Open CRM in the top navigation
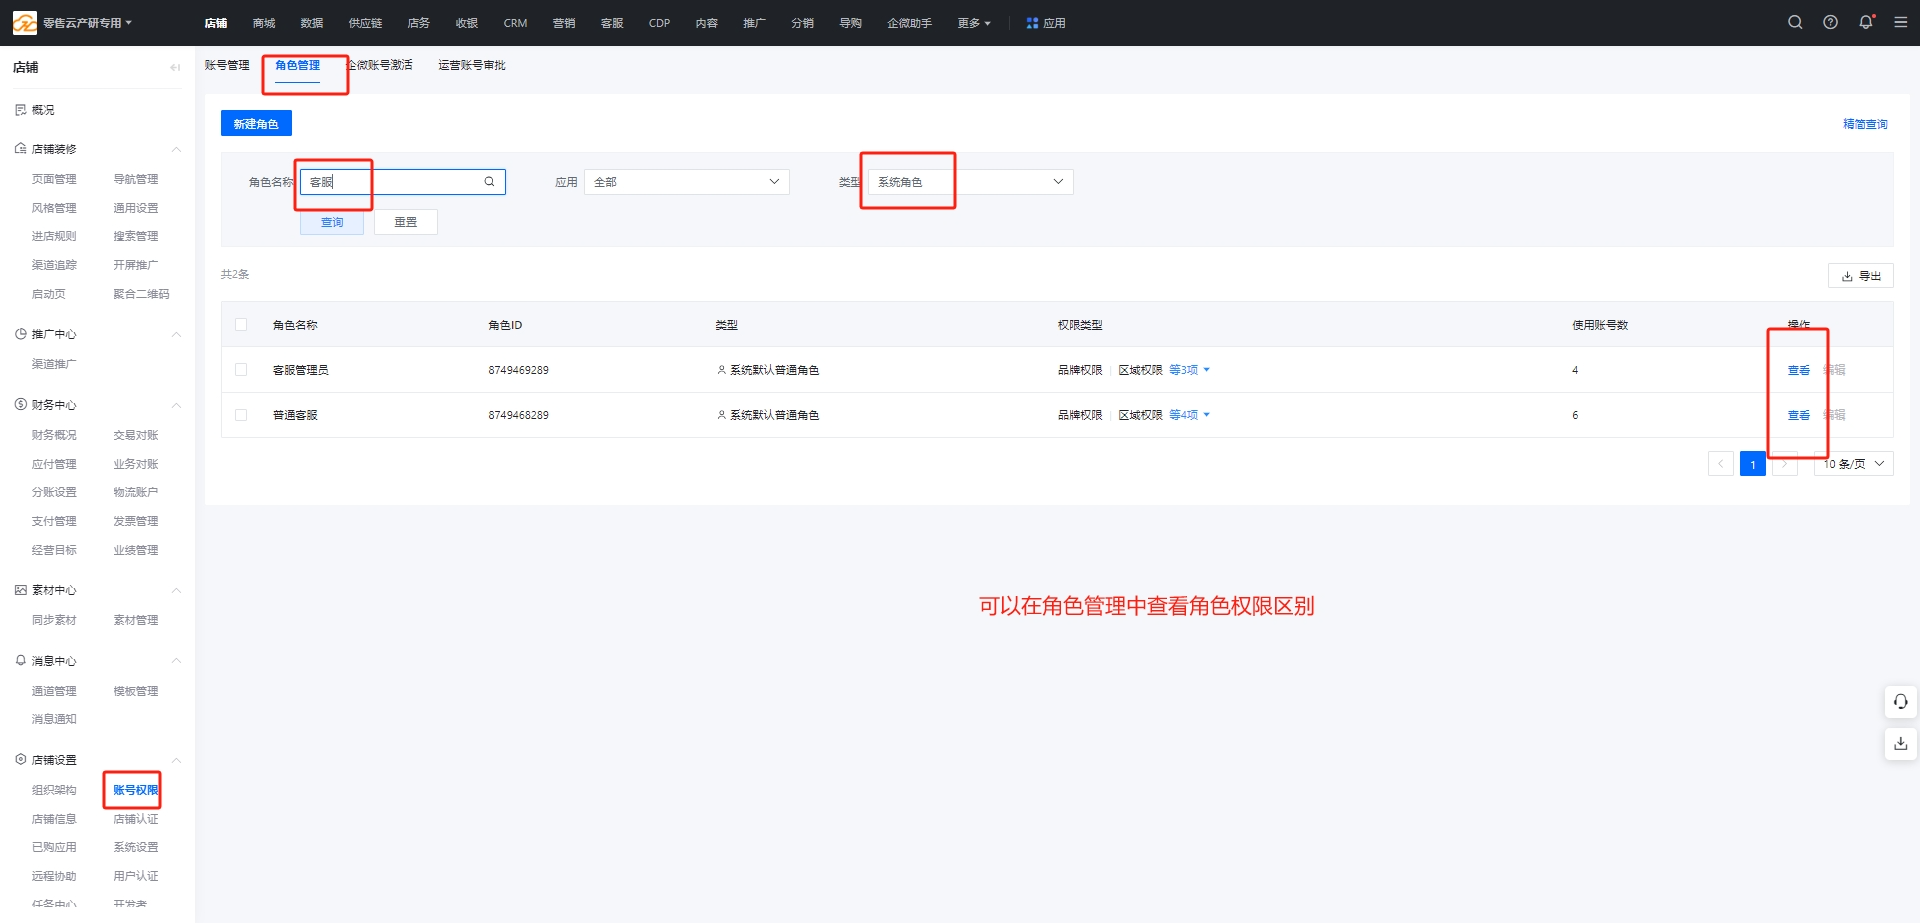 (515, 23)
